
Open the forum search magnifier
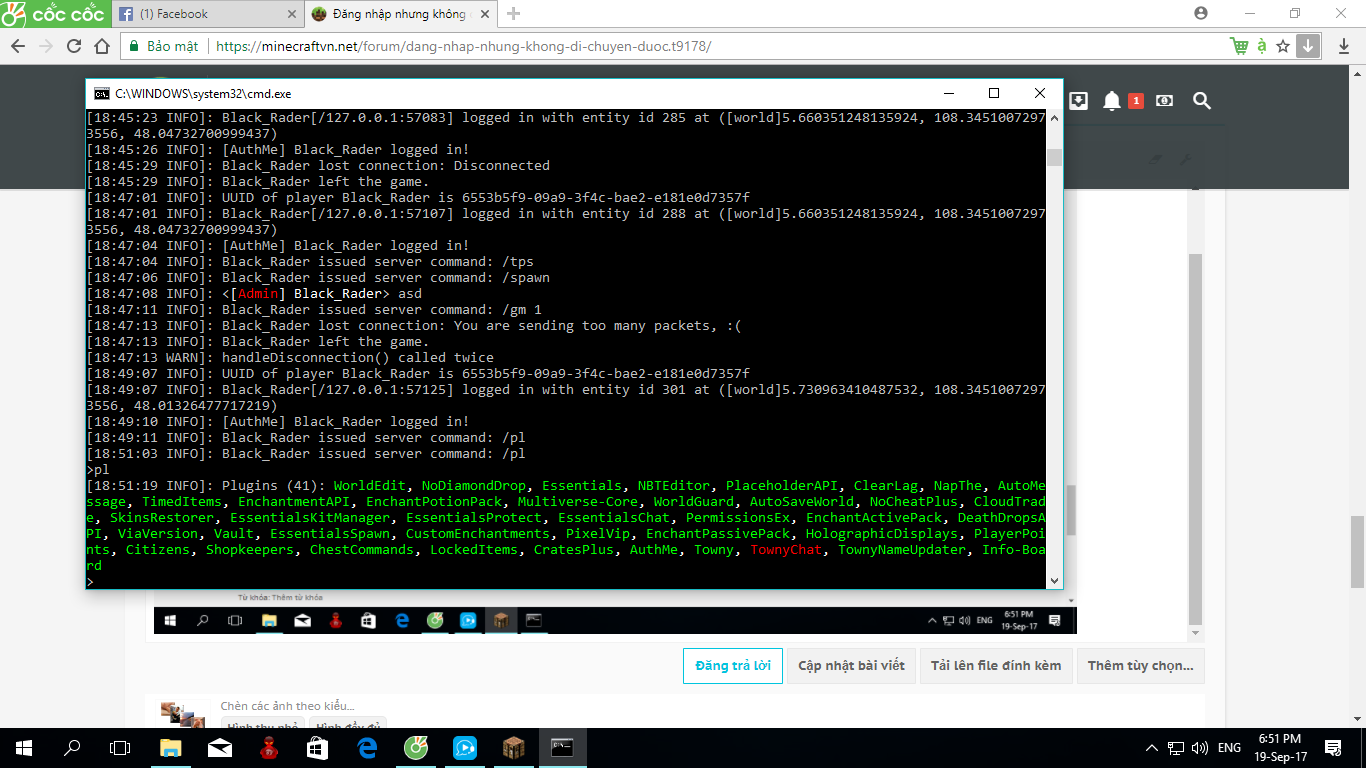pyautogui.click(x=1202, y=100)
